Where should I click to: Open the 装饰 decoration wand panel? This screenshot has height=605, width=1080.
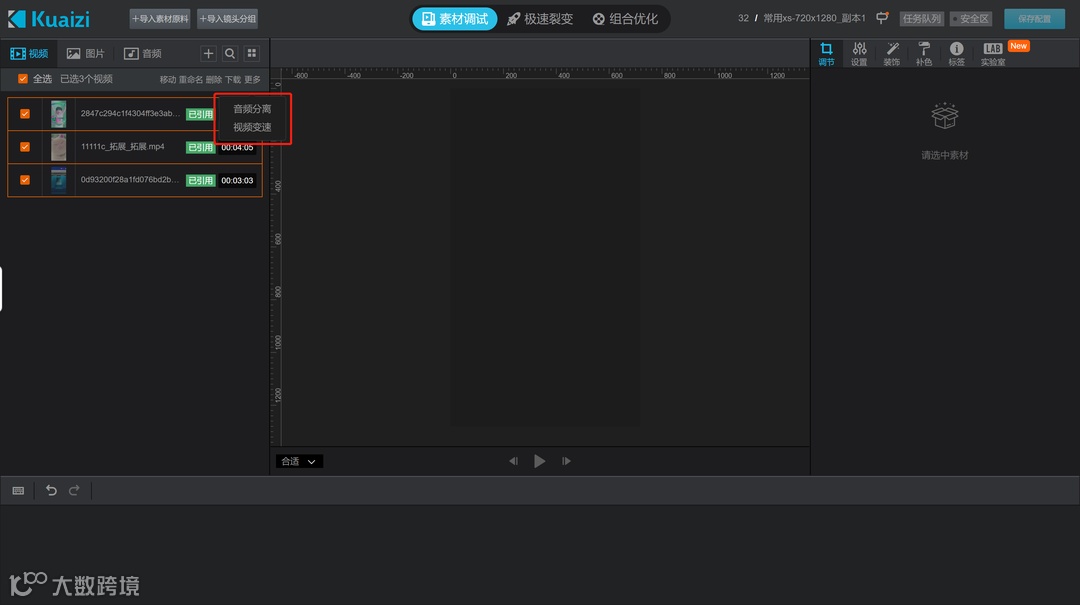point(892,53)
